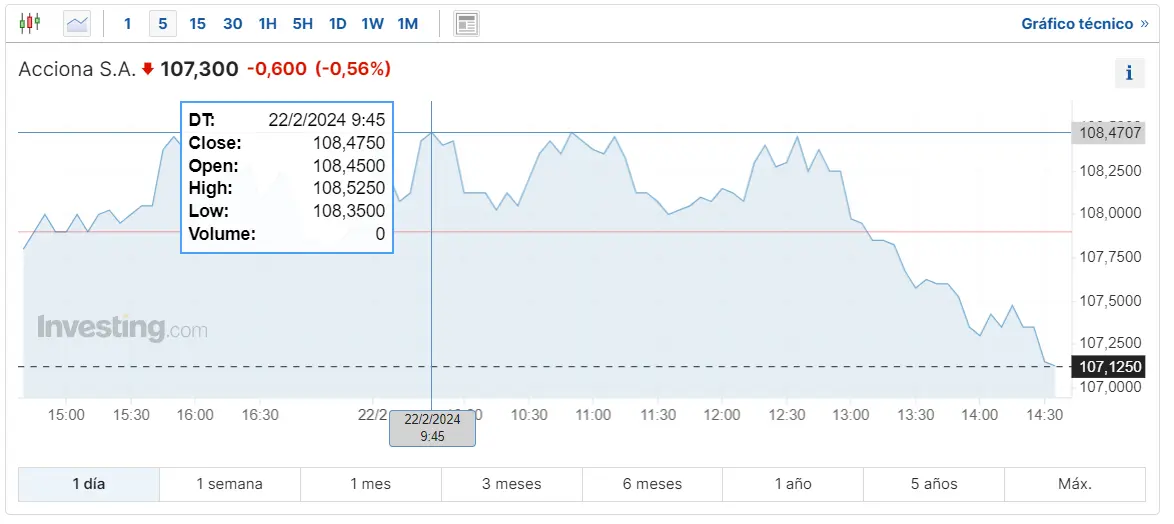1174x524 pixels.
Task: Switch to the 30-minute interval
Action: tap(232, 23)
